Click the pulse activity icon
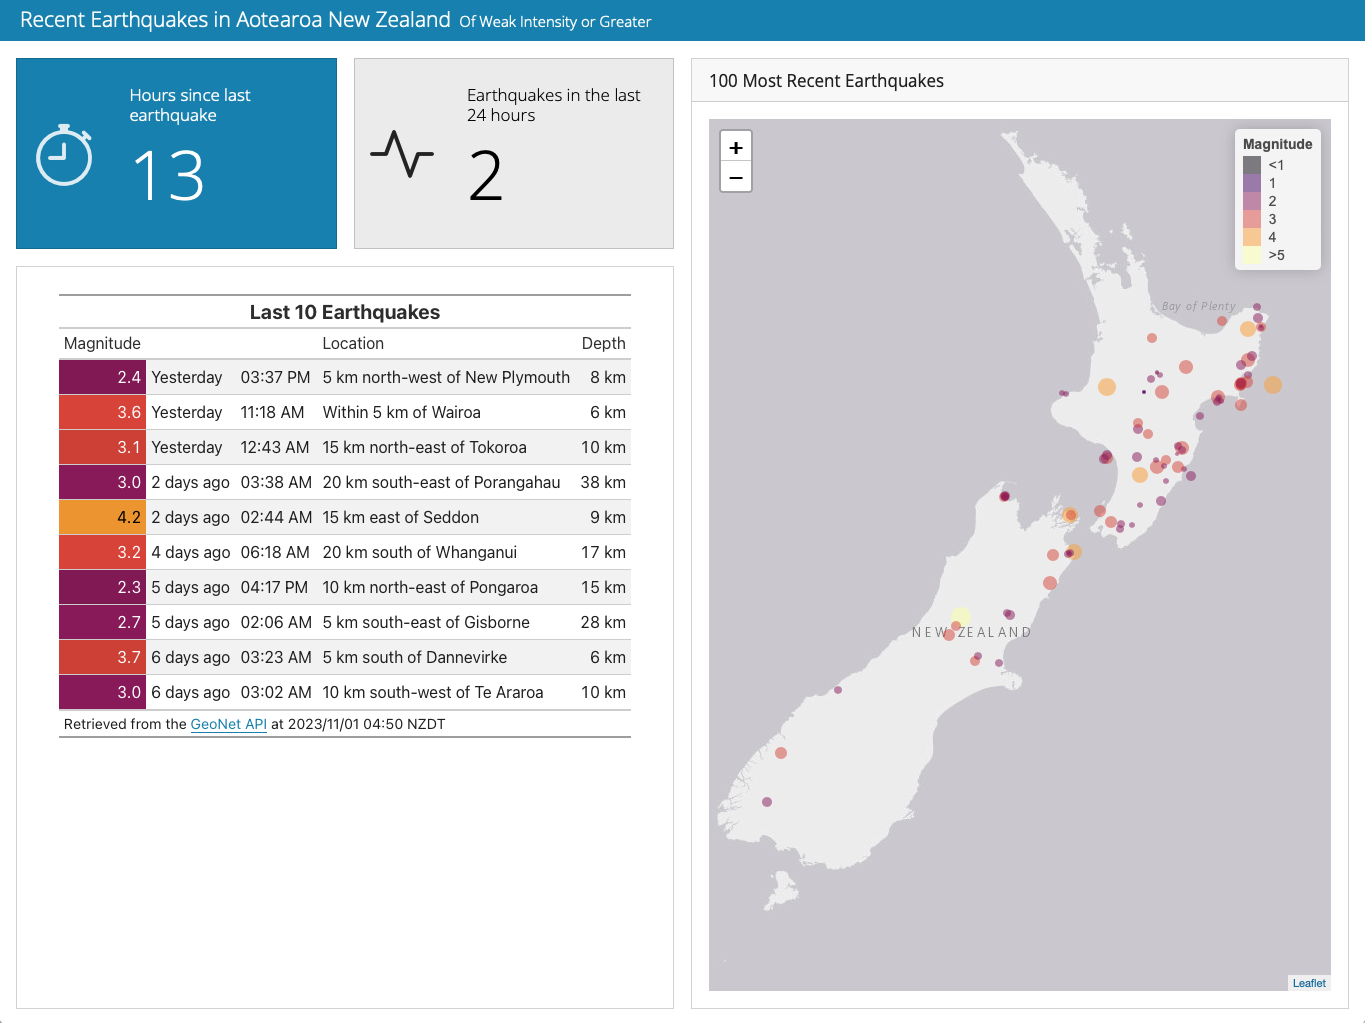1365x1023 pixels. coord(402,154)
